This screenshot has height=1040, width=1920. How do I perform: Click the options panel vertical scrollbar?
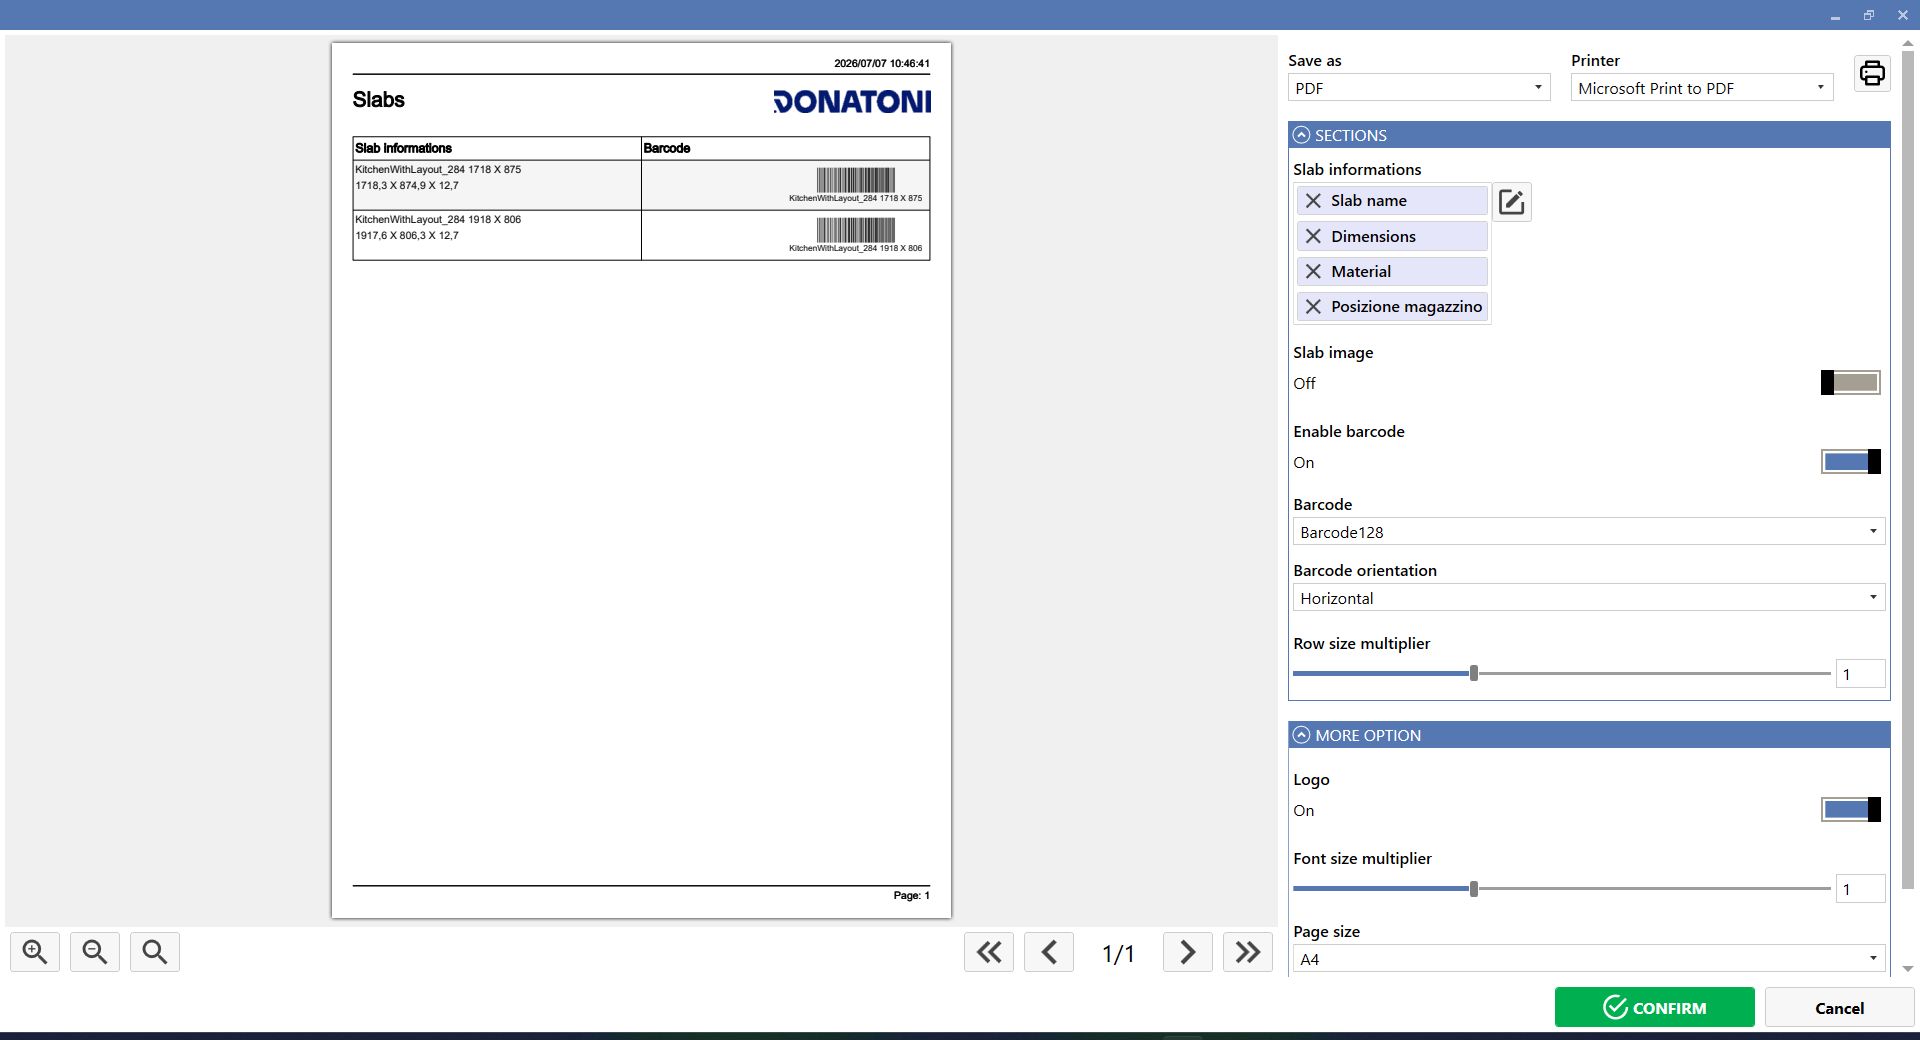pos(1907,470)
